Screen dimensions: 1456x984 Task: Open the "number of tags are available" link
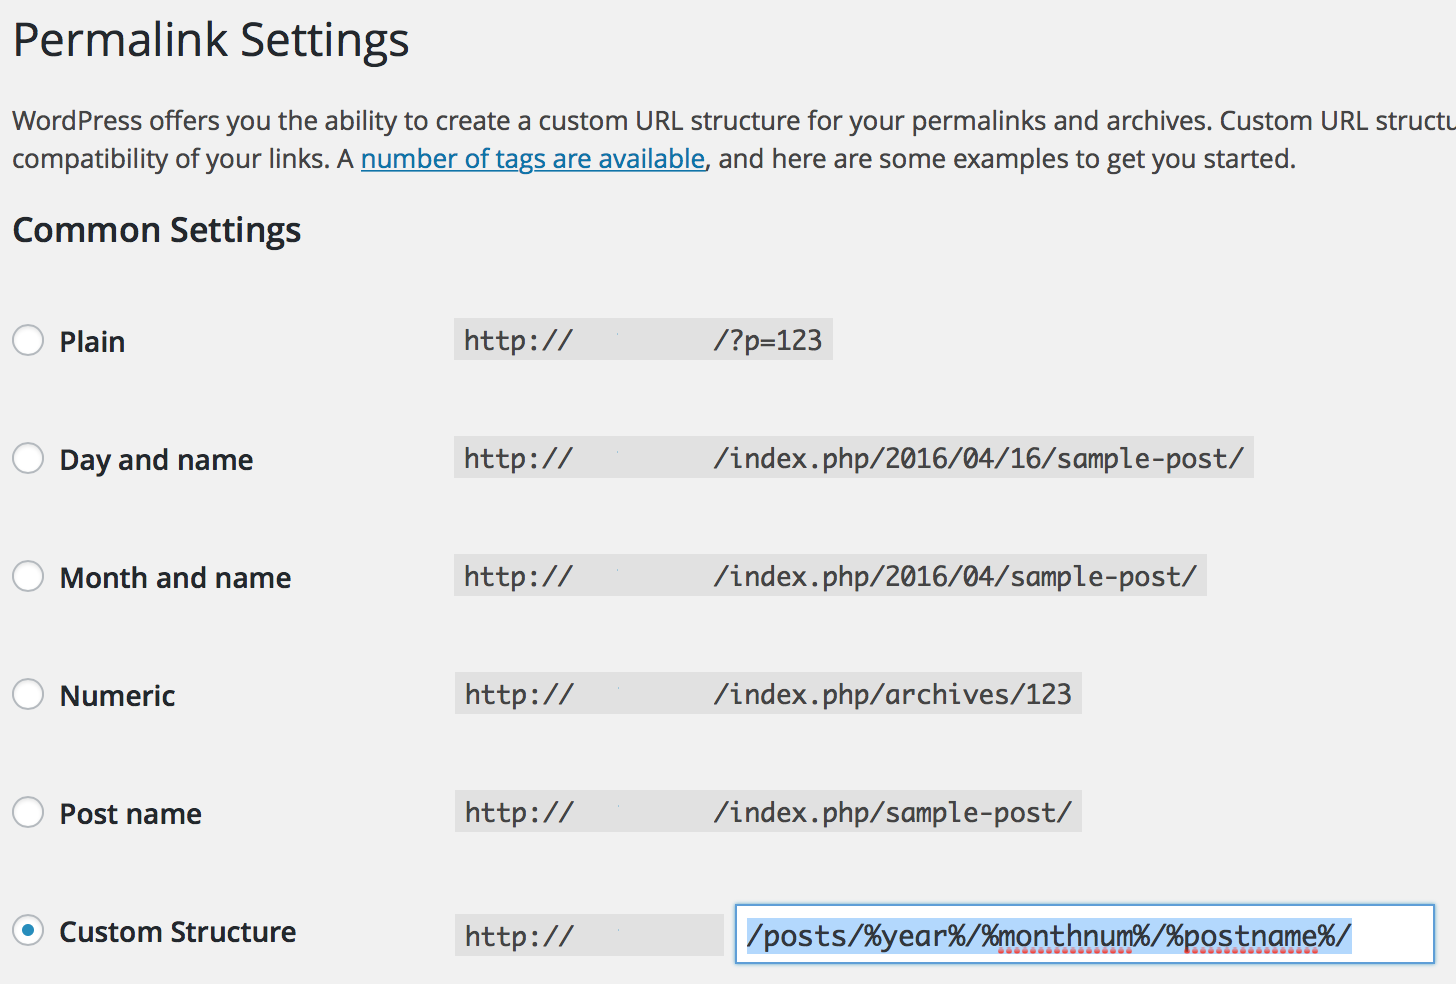click(x=533, y=159)
